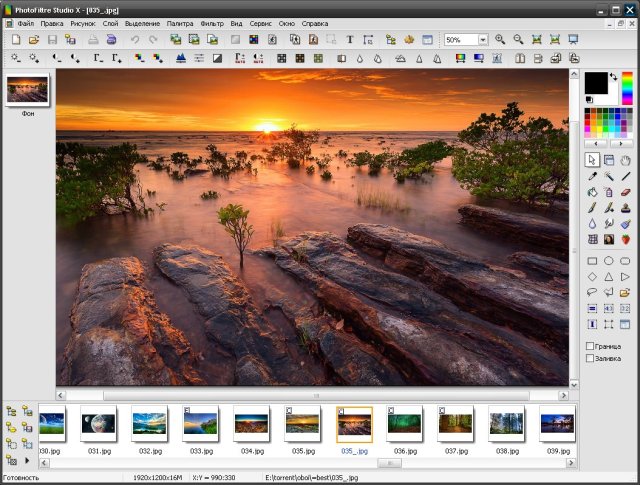Pick the Eraser tool
Image resolution: width=640 pixels, height=485 pixels.
coord(625,192)
